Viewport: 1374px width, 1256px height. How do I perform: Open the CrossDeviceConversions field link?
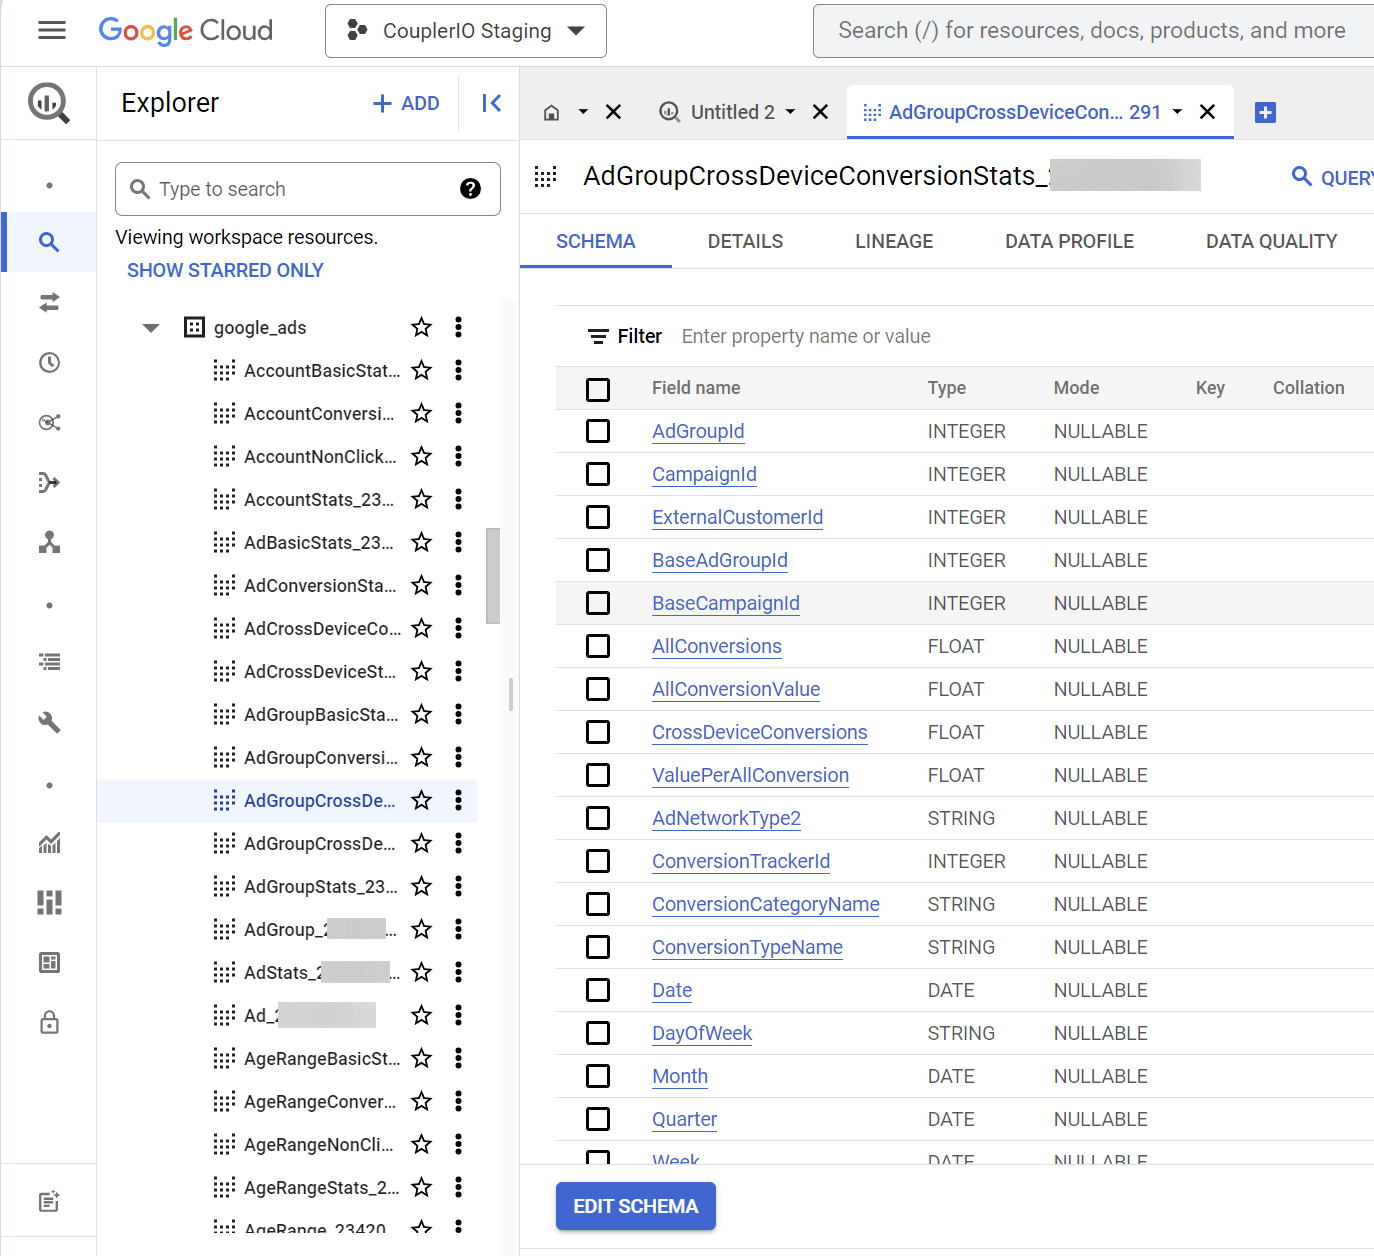click(759, 732)
